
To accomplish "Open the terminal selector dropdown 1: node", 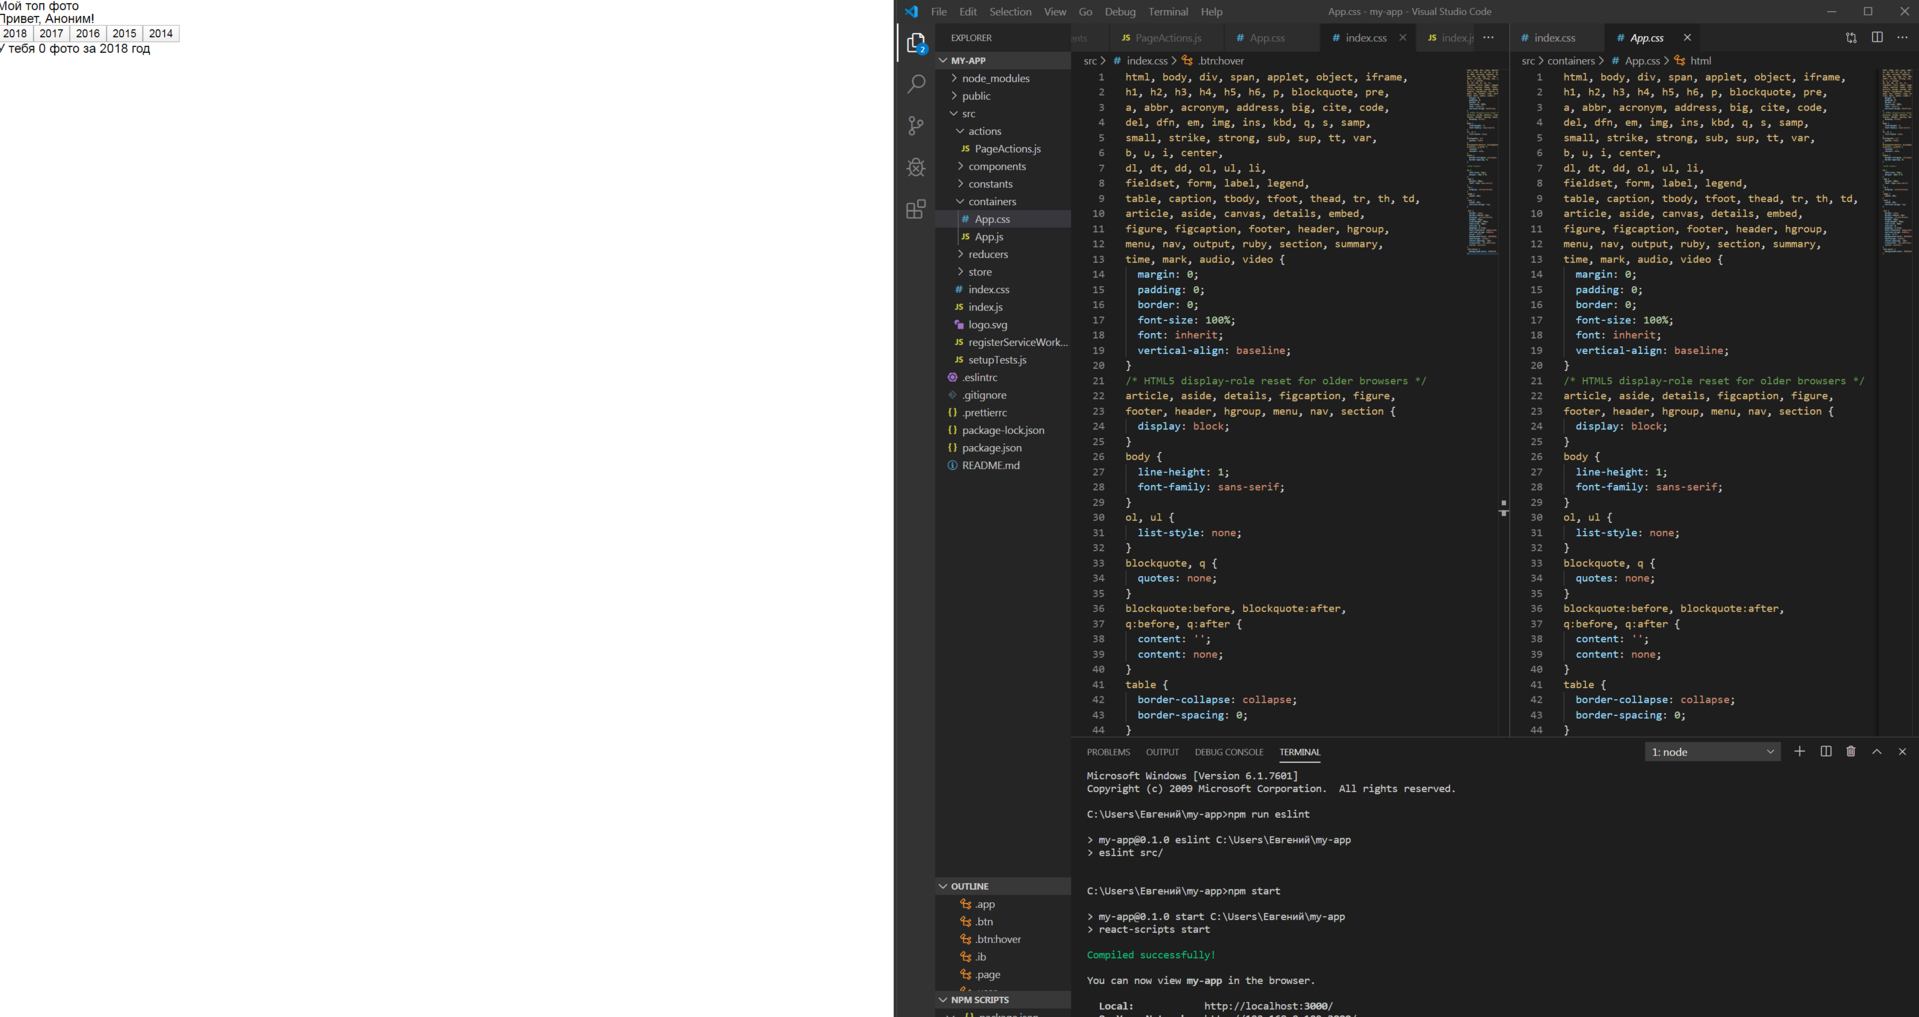I will 1712,752.
